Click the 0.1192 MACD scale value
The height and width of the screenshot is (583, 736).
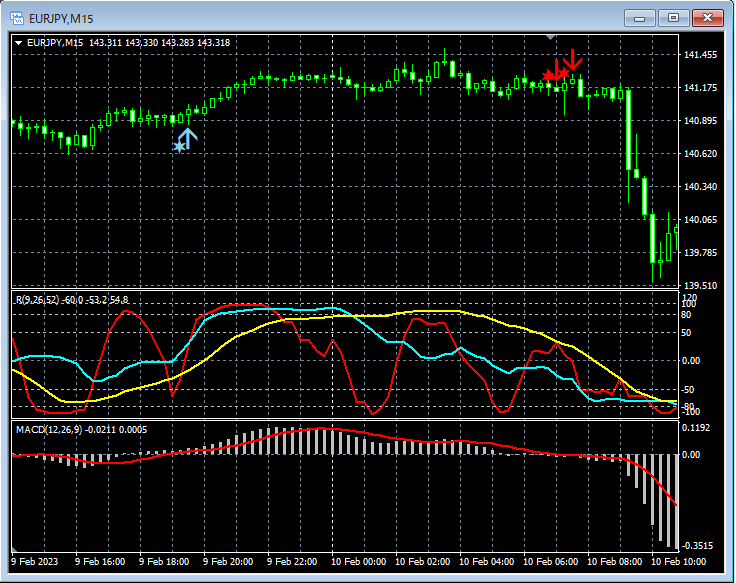click(697, 428)
